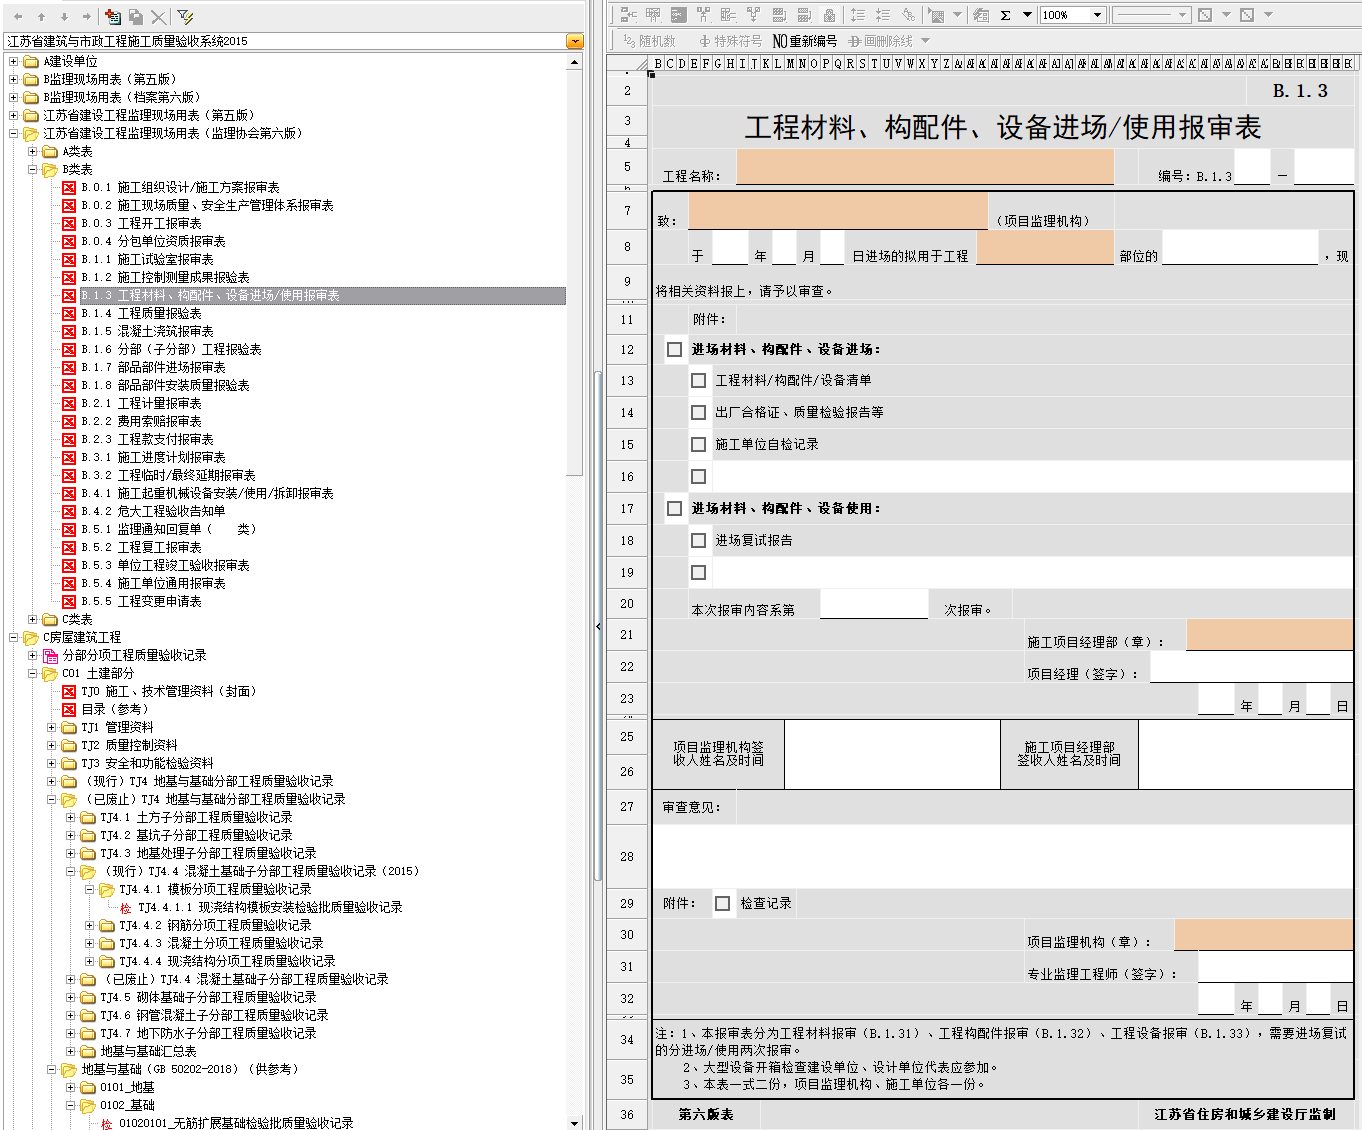Open the dropdown arrow beside the Sigma icon
The width and height of the screenshot is (1362, 1130).
(x=1027, y=15)
